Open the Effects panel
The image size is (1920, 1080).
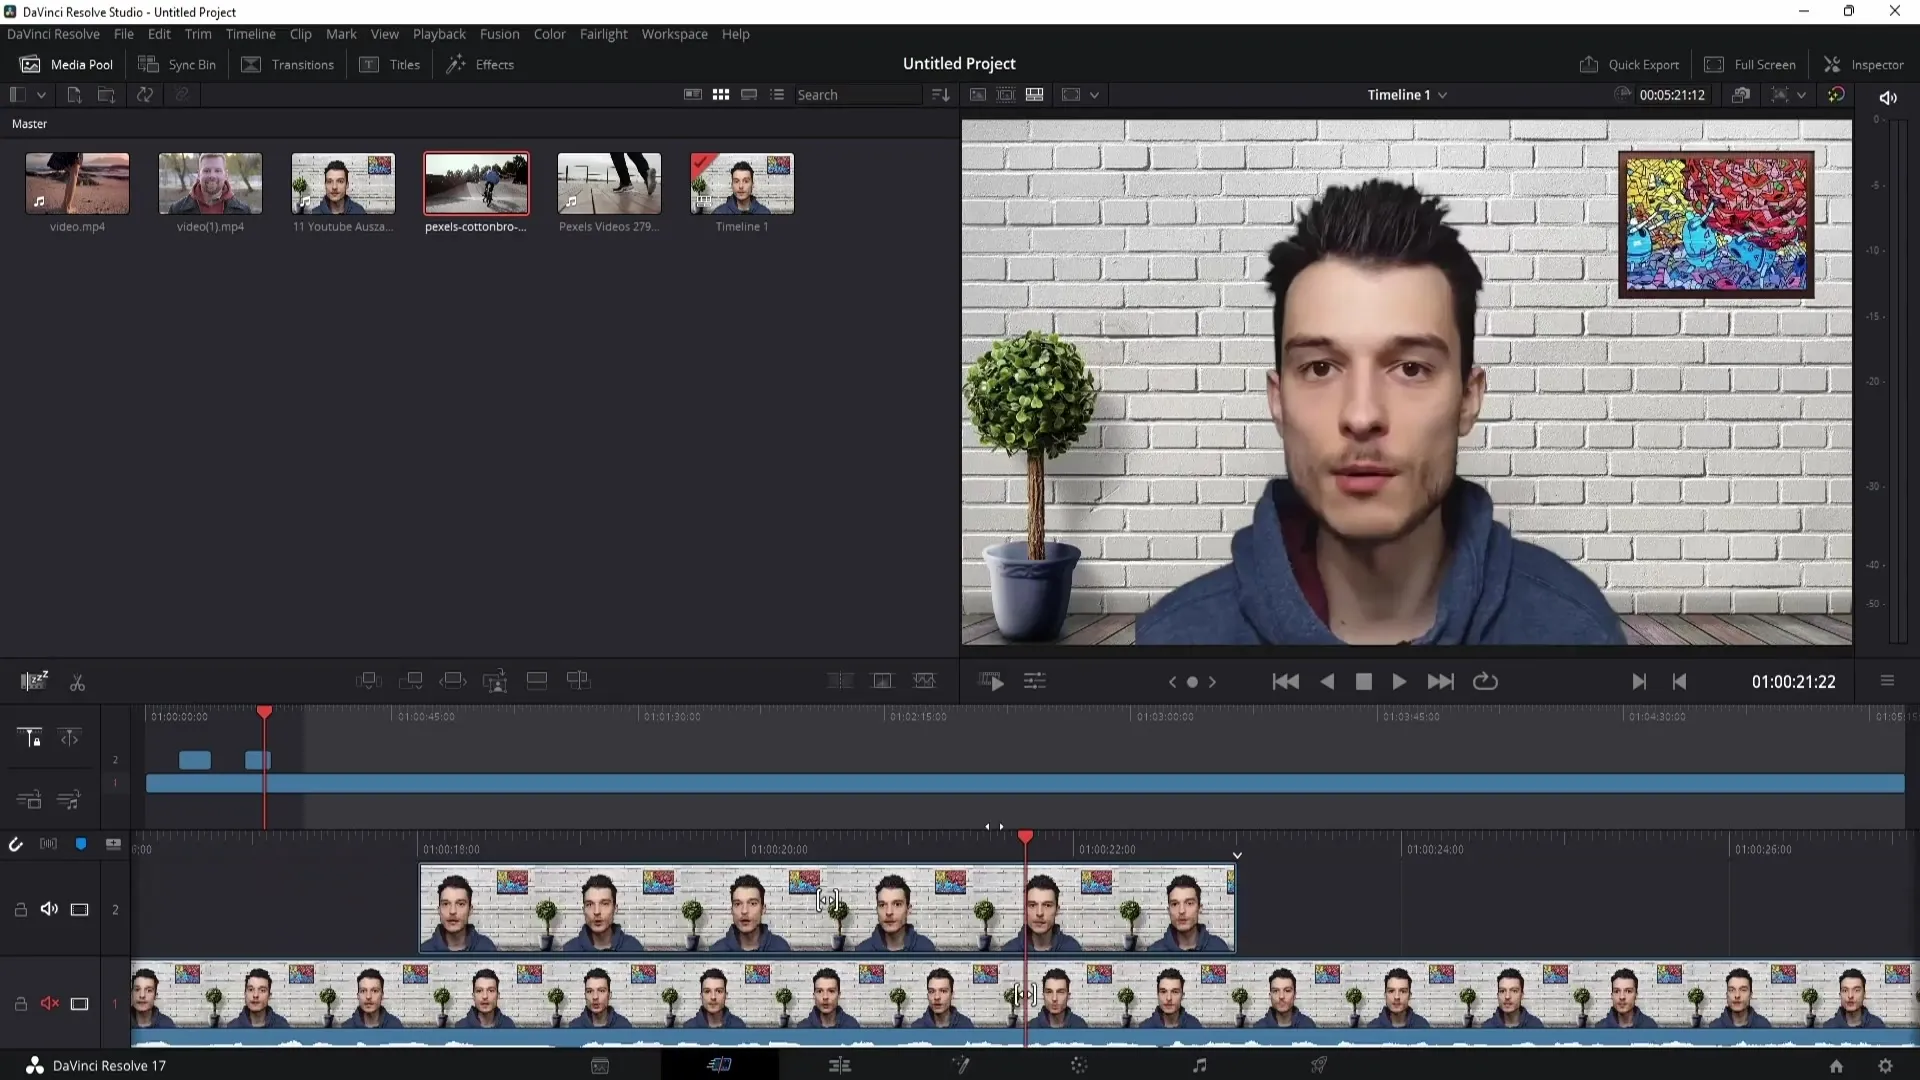click(x=480, y=64)
